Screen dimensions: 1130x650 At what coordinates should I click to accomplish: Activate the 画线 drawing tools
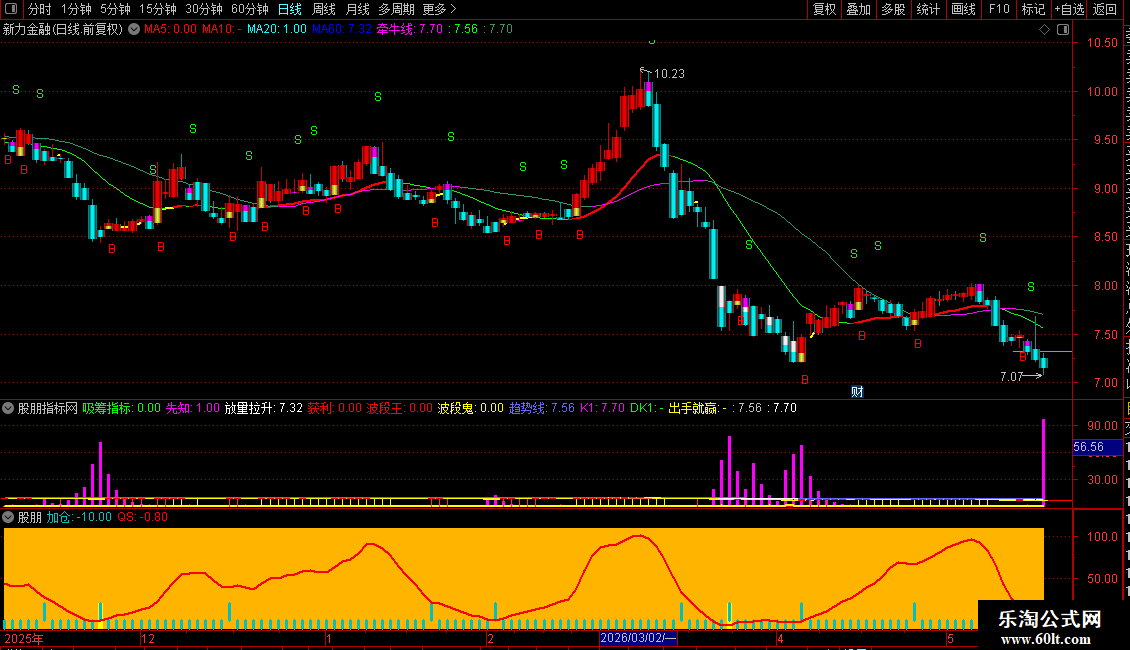pos(964,9)
